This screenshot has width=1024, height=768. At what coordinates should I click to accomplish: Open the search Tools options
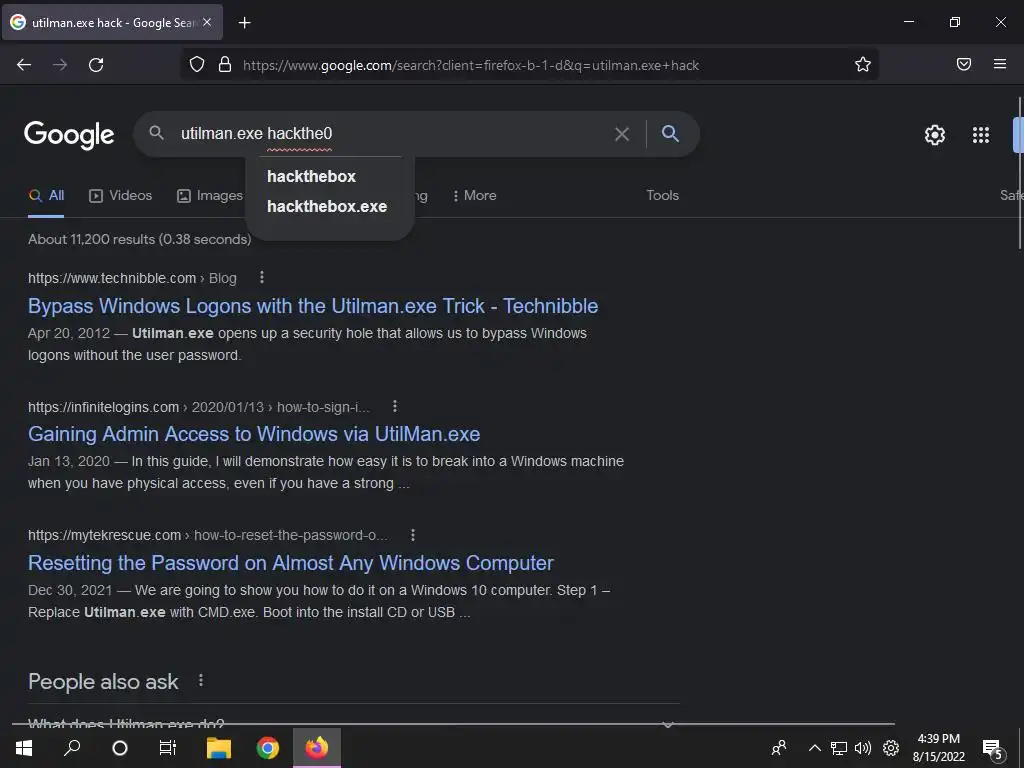point(662,195)
